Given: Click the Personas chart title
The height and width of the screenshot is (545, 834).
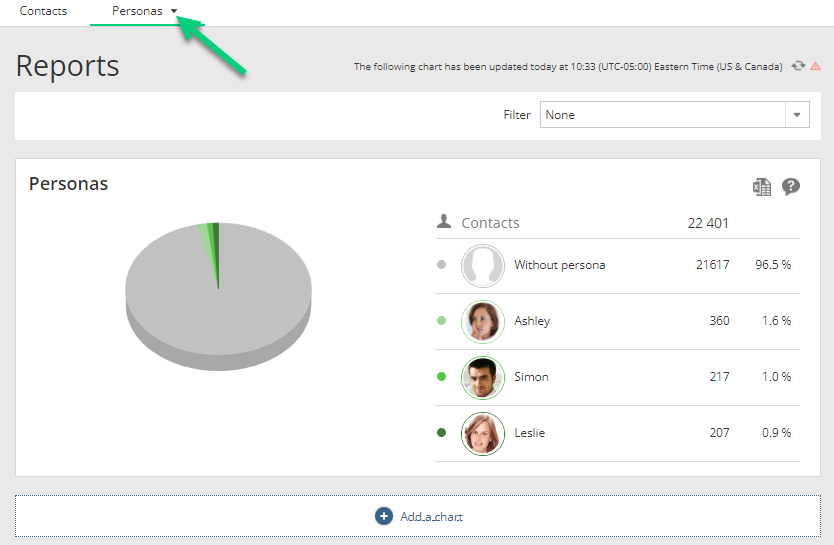Looking at the screenshot, I should coord(69,183).
